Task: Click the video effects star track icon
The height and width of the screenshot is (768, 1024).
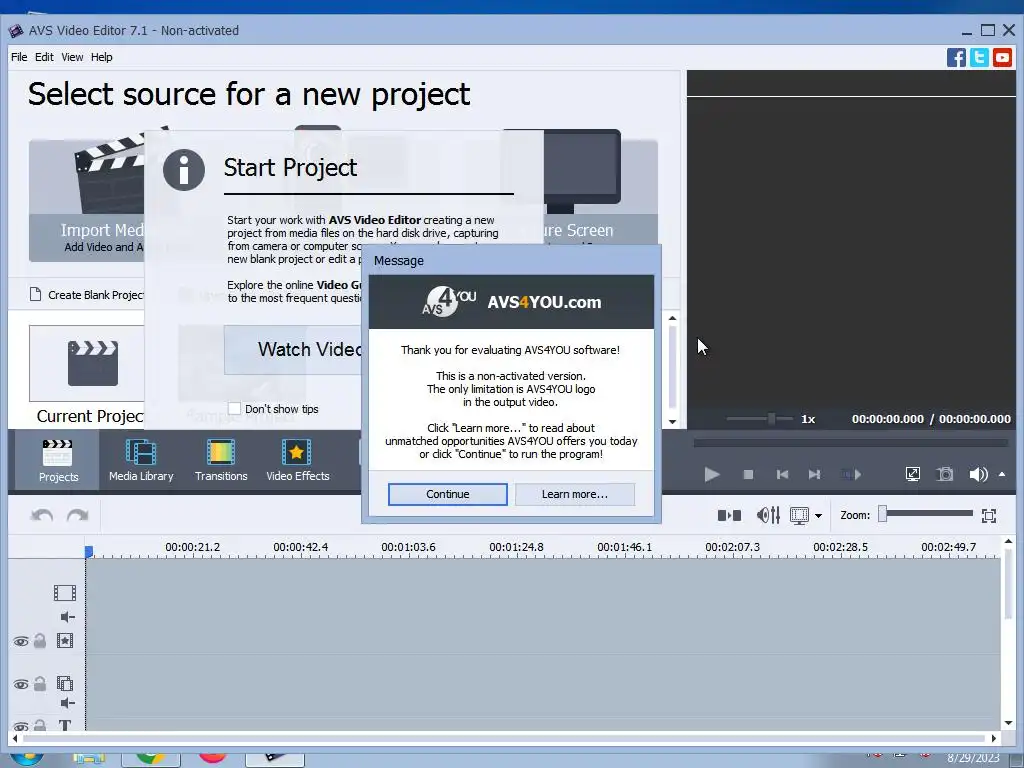Action: pos(65,641)
